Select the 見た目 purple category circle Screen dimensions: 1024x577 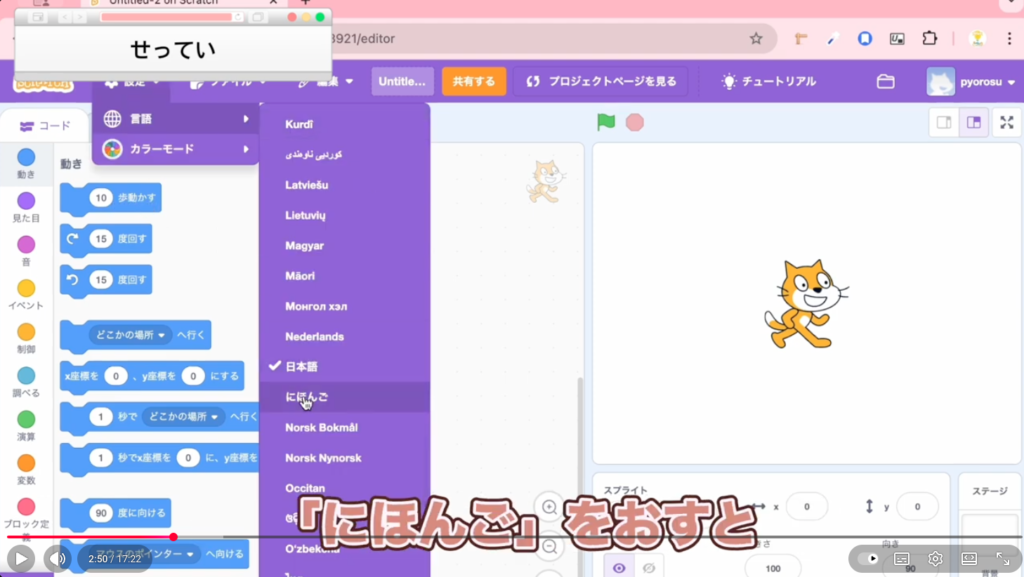(26, 202)
